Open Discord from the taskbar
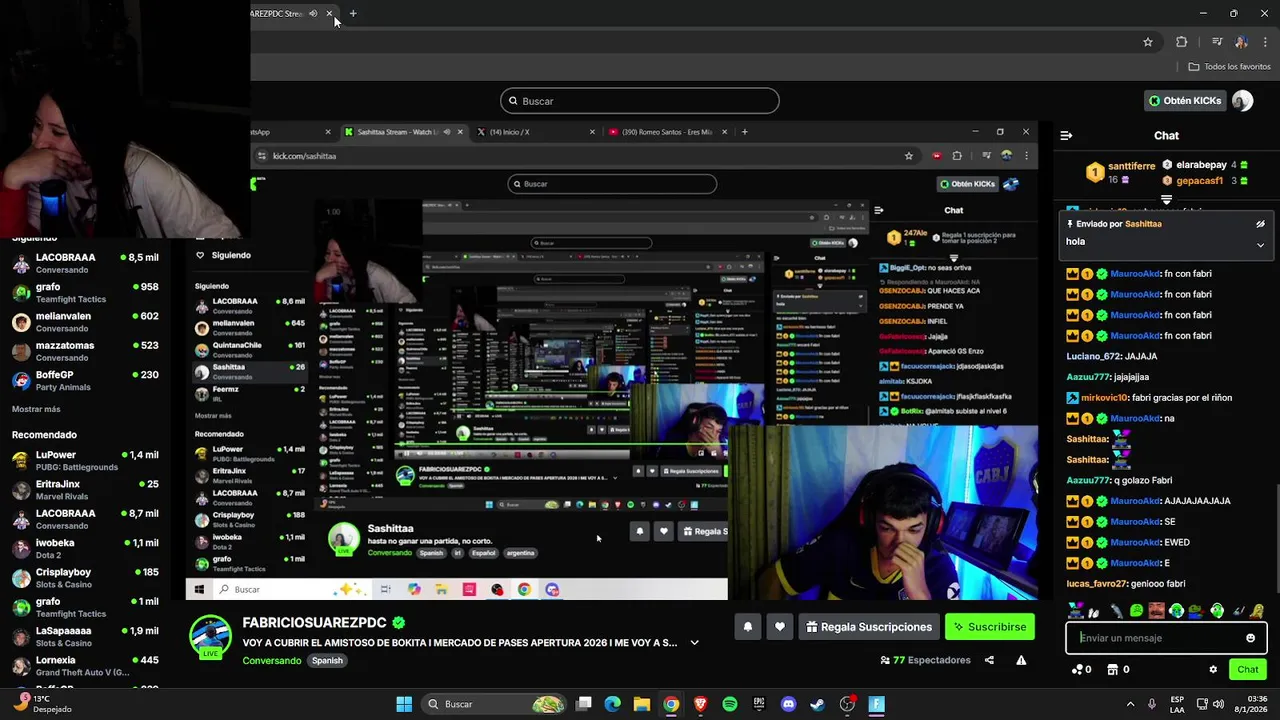Viewport: 1280px width, 720px height. (x=788, y=704)
